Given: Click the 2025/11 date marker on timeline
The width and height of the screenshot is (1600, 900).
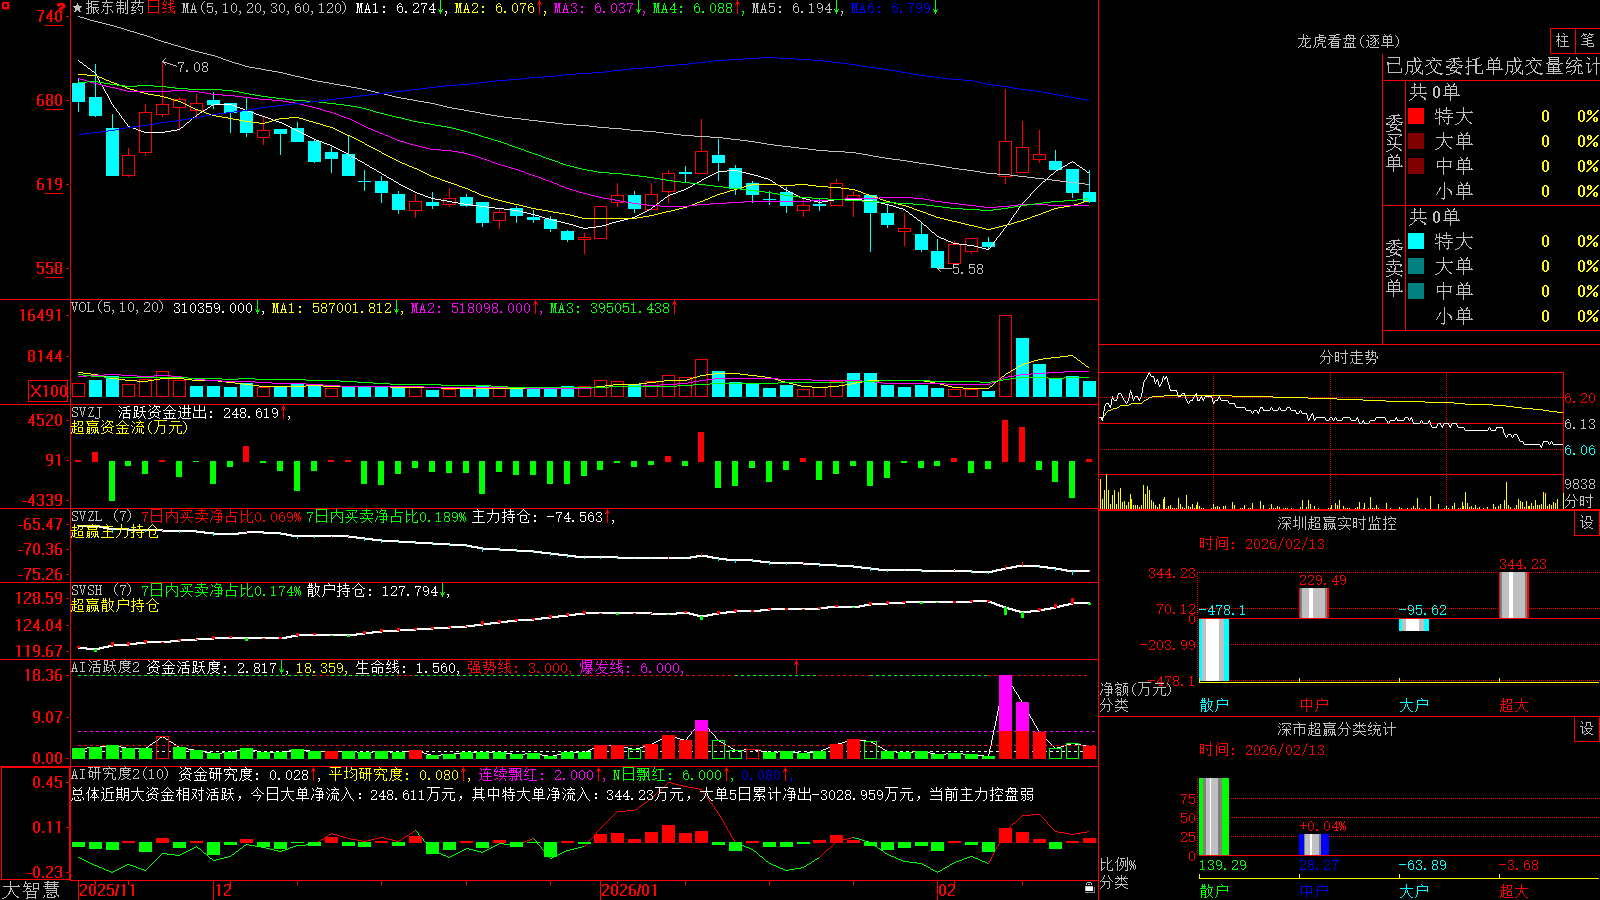Looking at the screenshot, I should 107,890.
